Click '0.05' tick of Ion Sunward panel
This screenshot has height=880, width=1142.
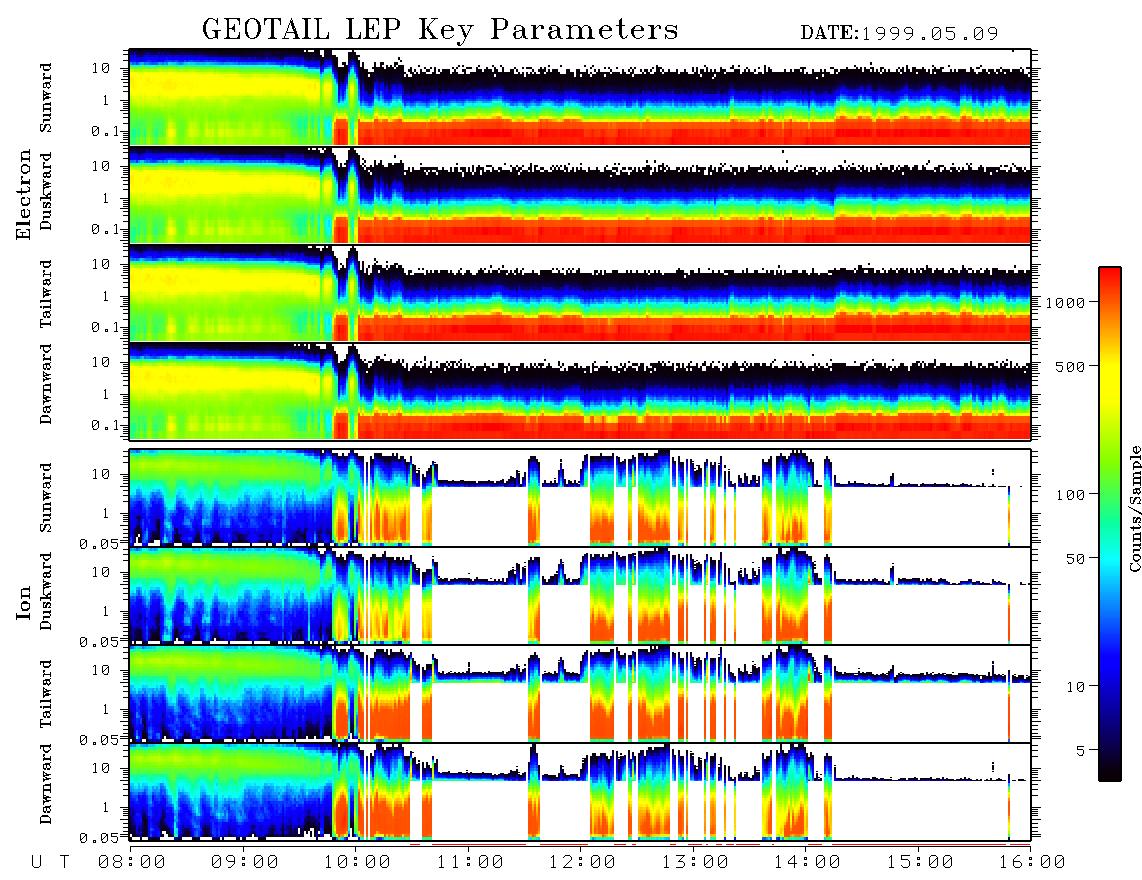coord(98,543)
